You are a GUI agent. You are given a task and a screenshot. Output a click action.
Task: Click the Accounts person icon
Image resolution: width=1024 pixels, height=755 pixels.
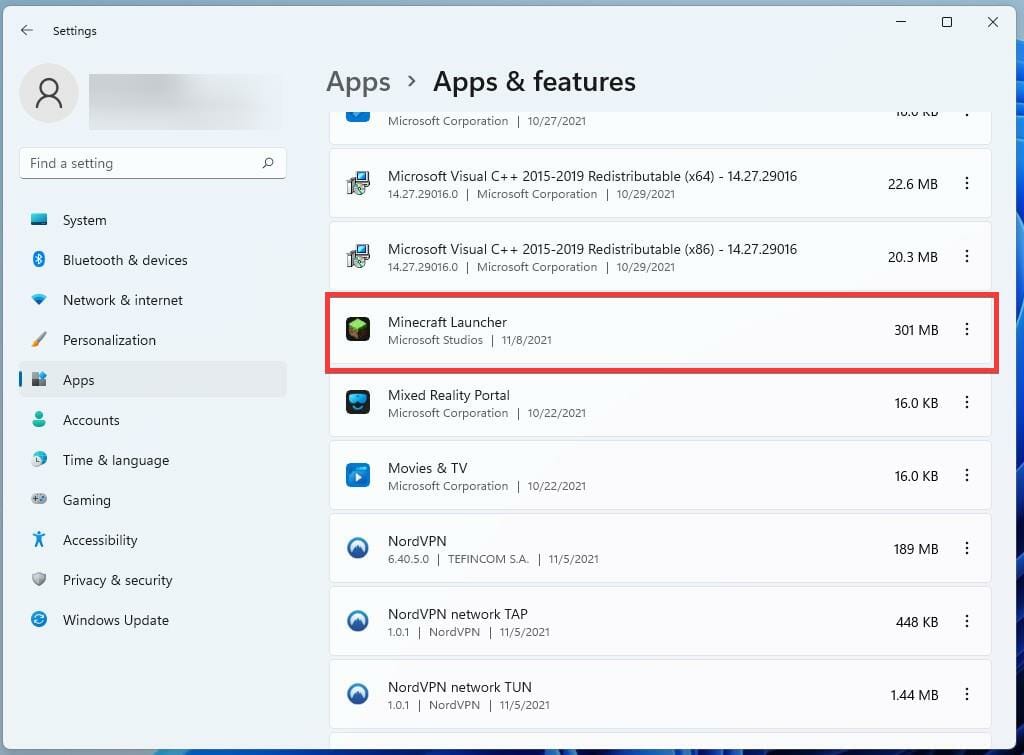39,419
